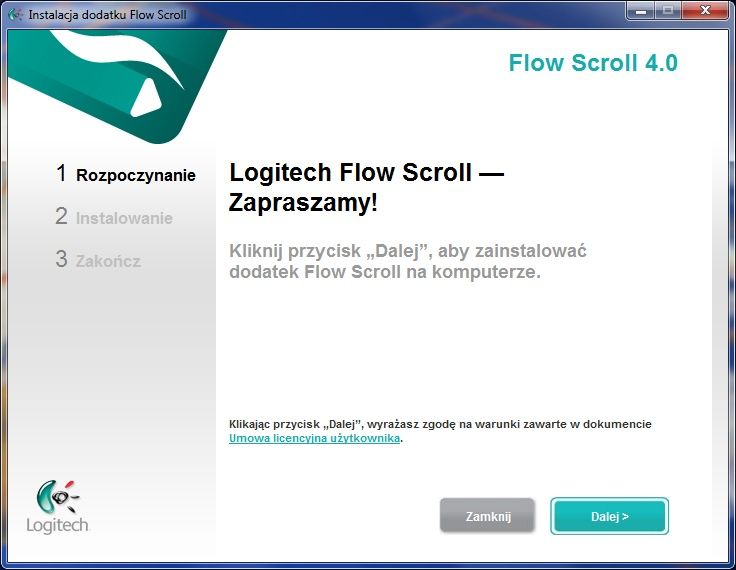Select step 3 Zakończ
The width and height of the screenshot is (736, 570).
[x=98, y=260]
